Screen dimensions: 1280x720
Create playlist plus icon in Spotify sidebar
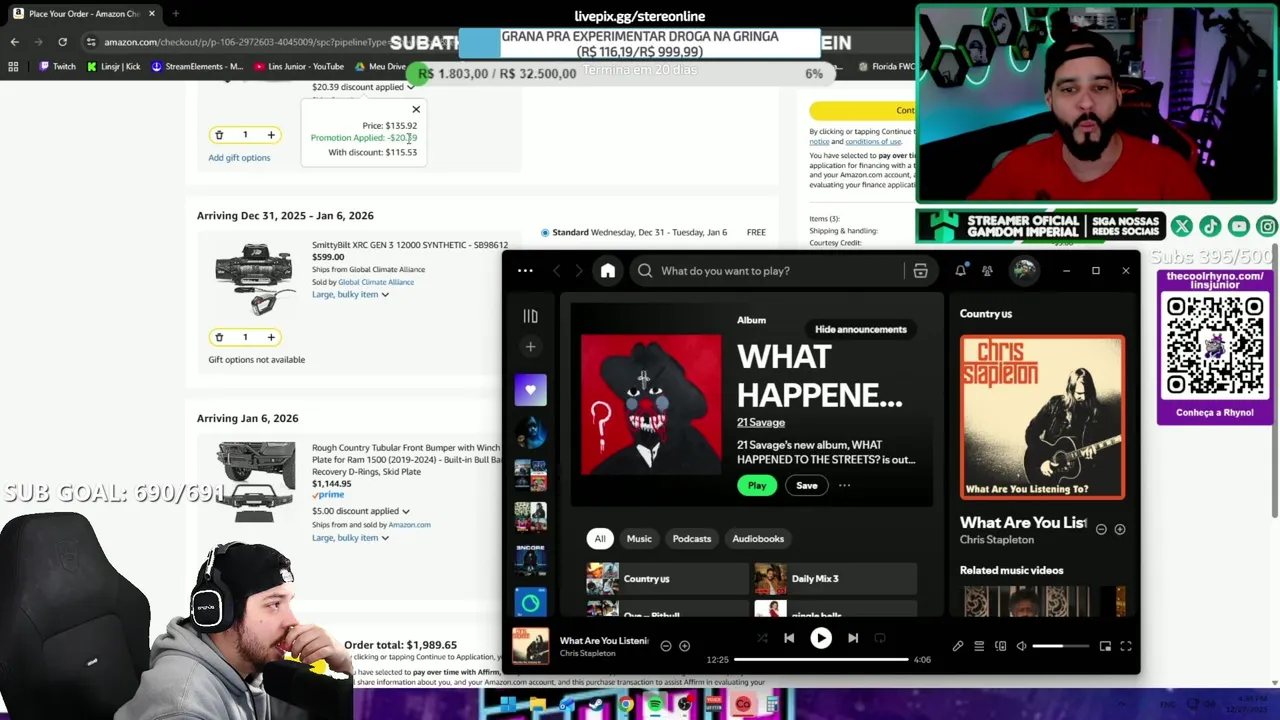(530, 347)
